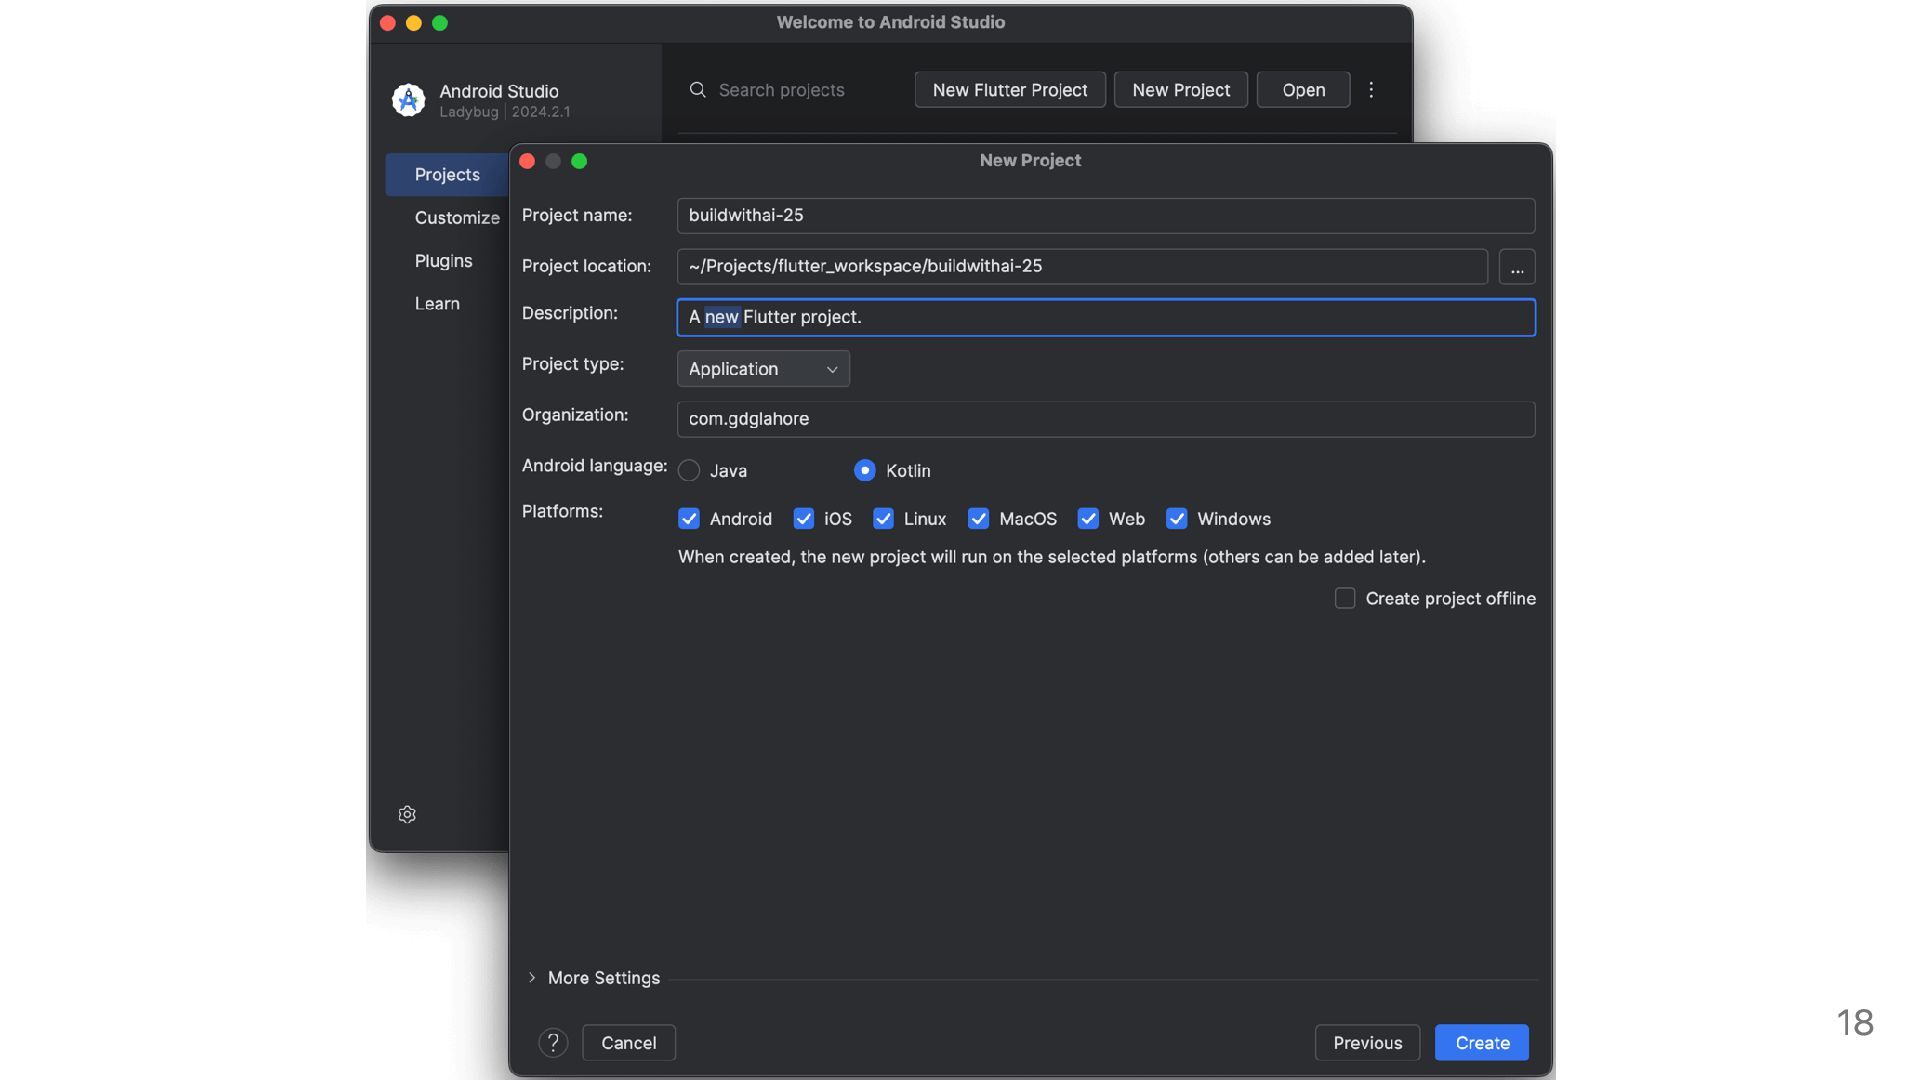Click the Project location path field
Viewport: 1920px width, 1080px height.
[x=1082, y=267]
